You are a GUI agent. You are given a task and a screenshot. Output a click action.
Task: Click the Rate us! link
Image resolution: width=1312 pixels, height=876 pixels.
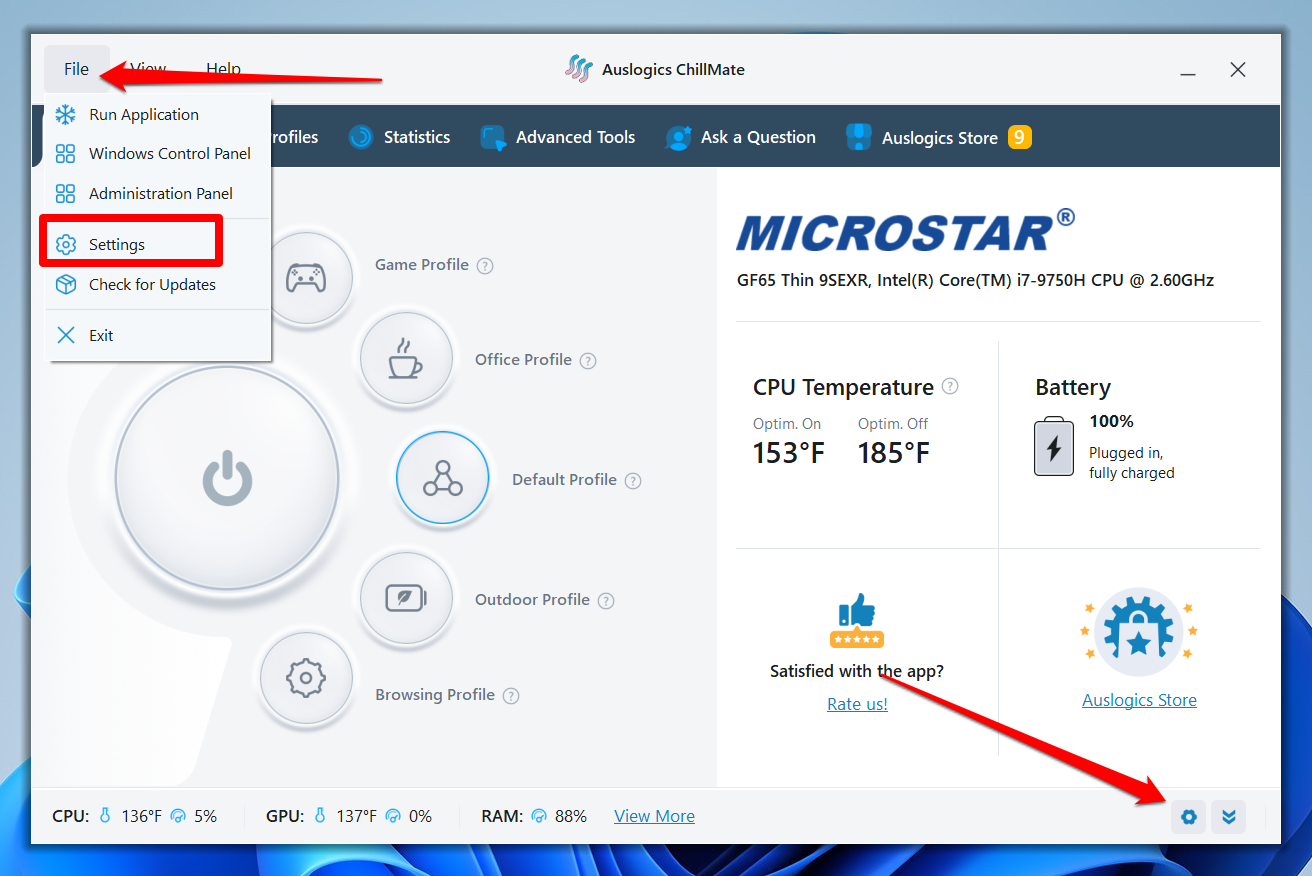pyautogui.click(x=857, y=704)
